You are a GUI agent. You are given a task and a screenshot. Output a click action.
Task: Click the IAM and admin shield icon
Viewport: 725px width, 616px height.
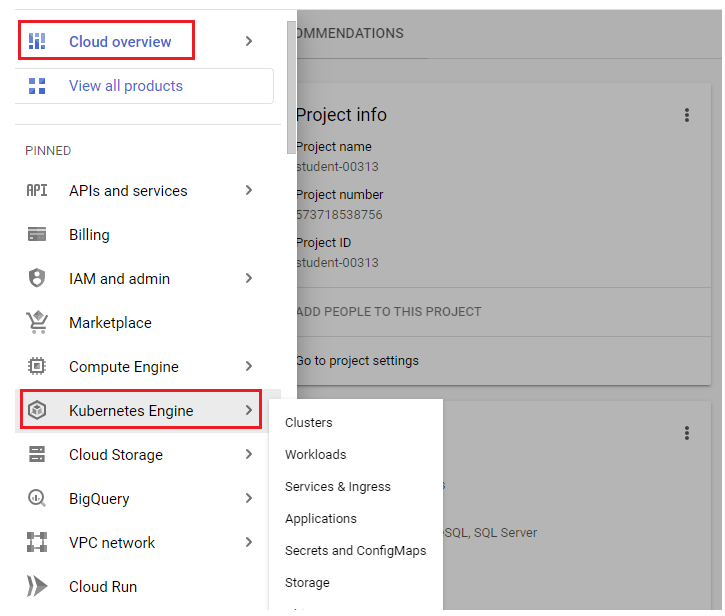click(37, 278)
